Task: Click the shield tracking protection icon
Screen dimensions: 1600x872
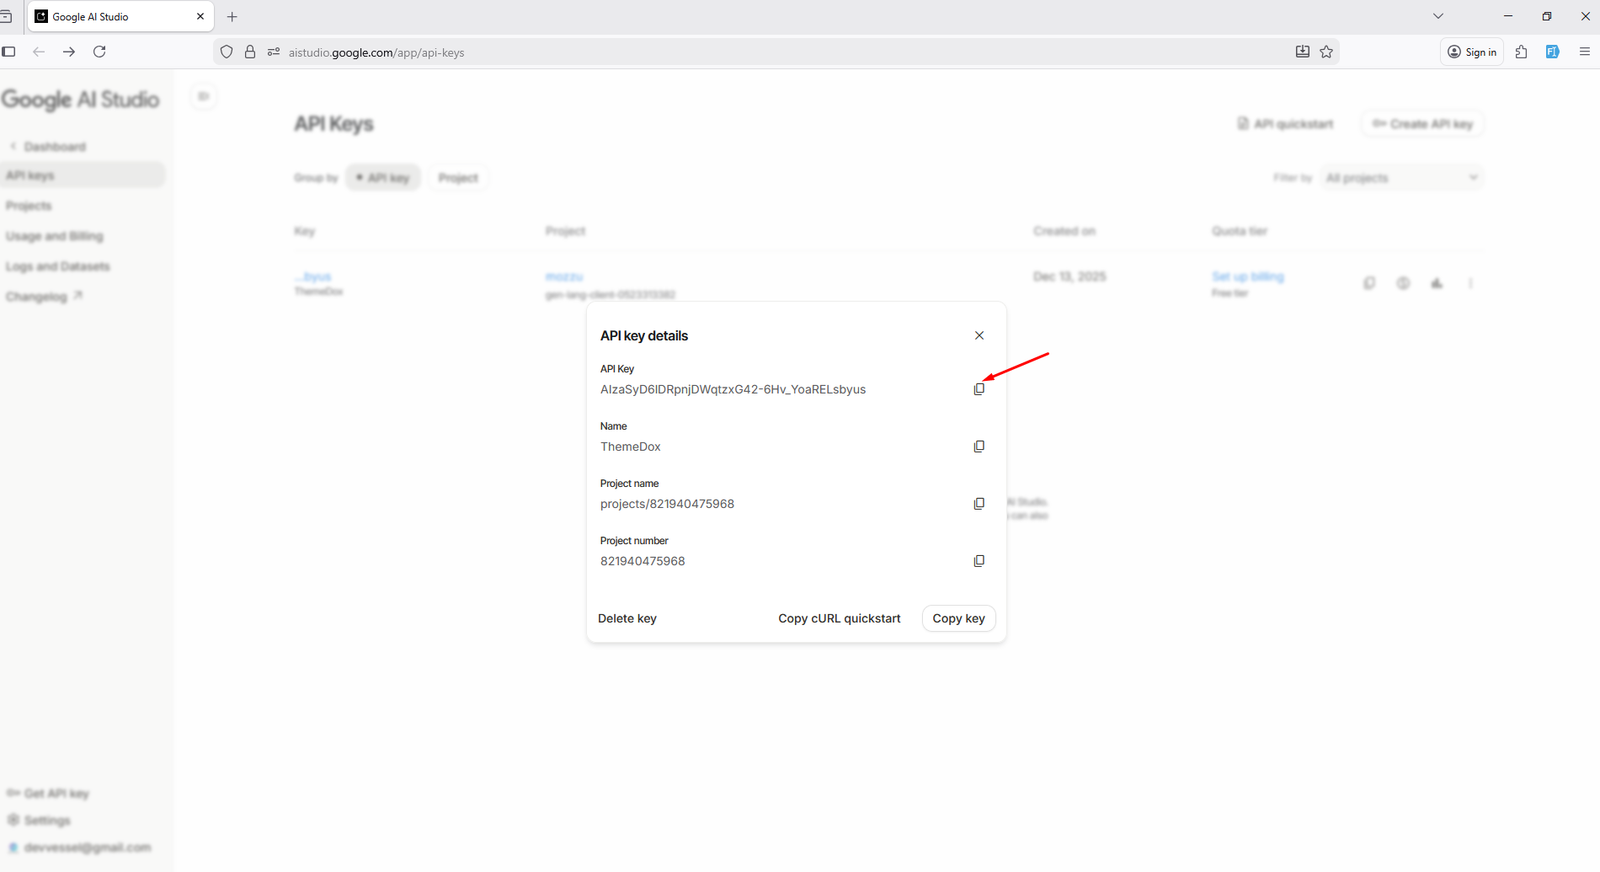Action: pyautogui.click(x=227, y=52)
